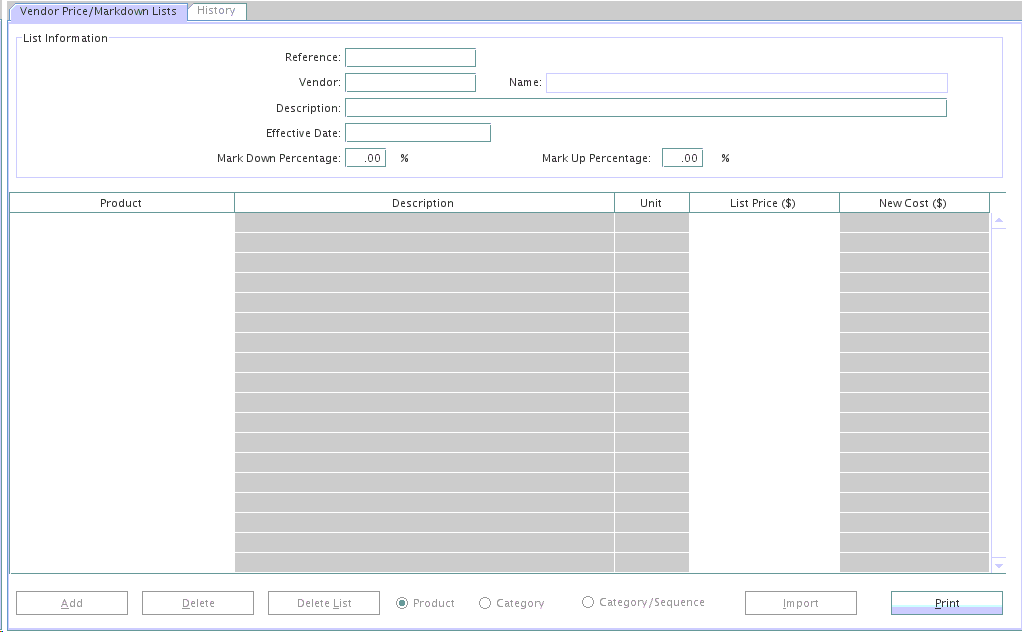Click the vendor Name field

pyautogui.click(x=746, y=83)
